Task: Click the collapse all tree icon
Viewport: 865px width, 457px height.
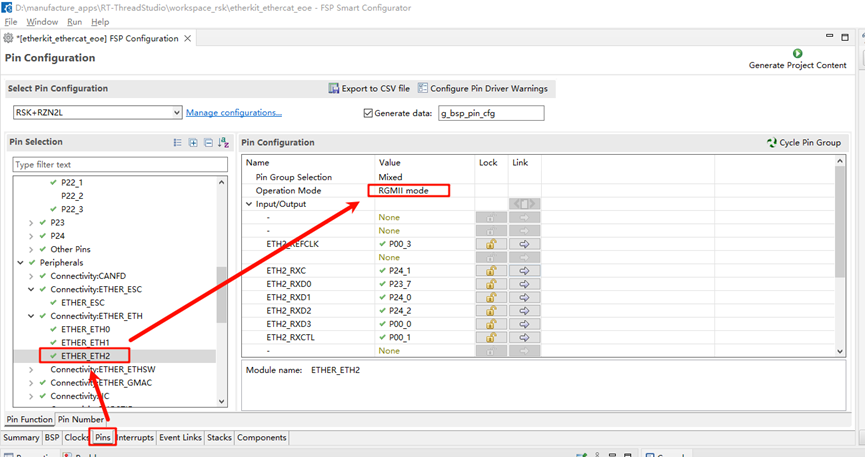Action: [208, 142]
